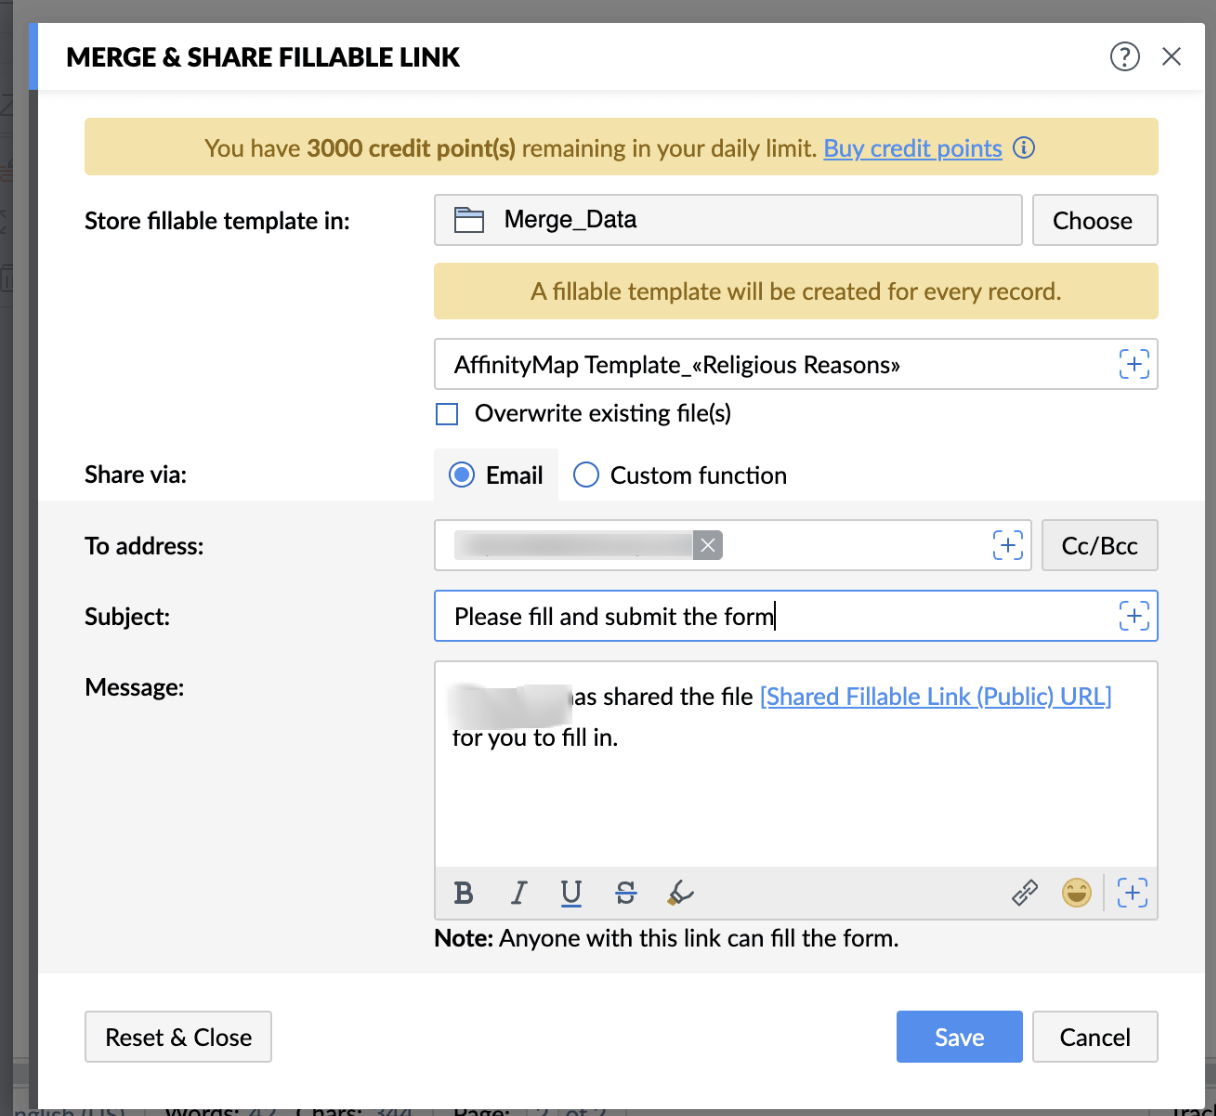Screen dimensions: 1216x1116
Task: Select the Custom function radio button
Action: click(586, 475)
